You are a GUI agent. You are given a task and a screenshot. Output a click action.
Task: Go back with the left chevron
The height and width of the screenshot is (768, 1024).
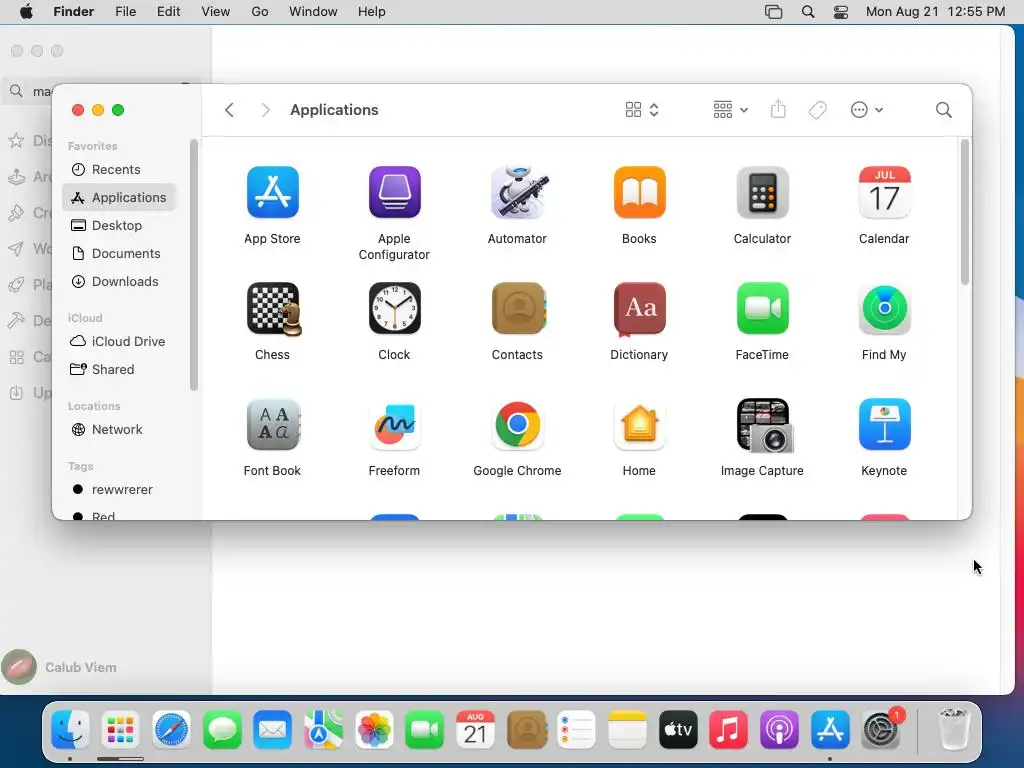(x=229, y=110)
